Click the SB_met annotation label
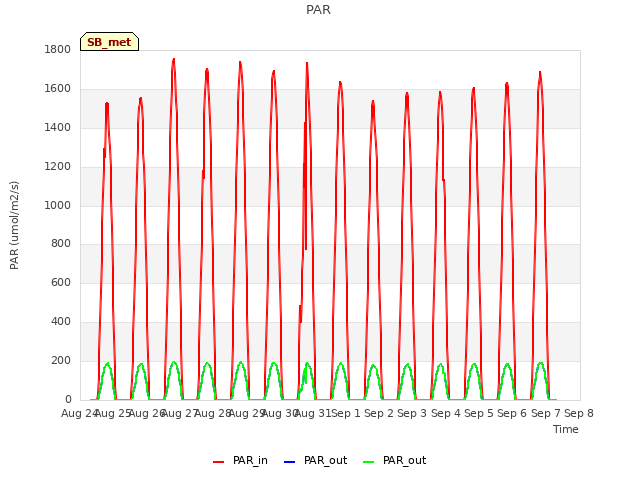The height and width of the screenshot is (480, 640). point(109,42)
